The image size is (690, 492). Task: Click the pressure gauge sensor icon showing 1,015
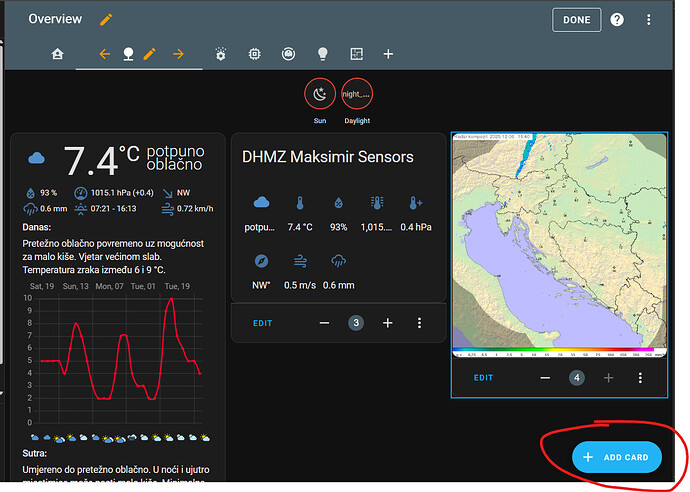pyautogui.click(x=377, y=202)
